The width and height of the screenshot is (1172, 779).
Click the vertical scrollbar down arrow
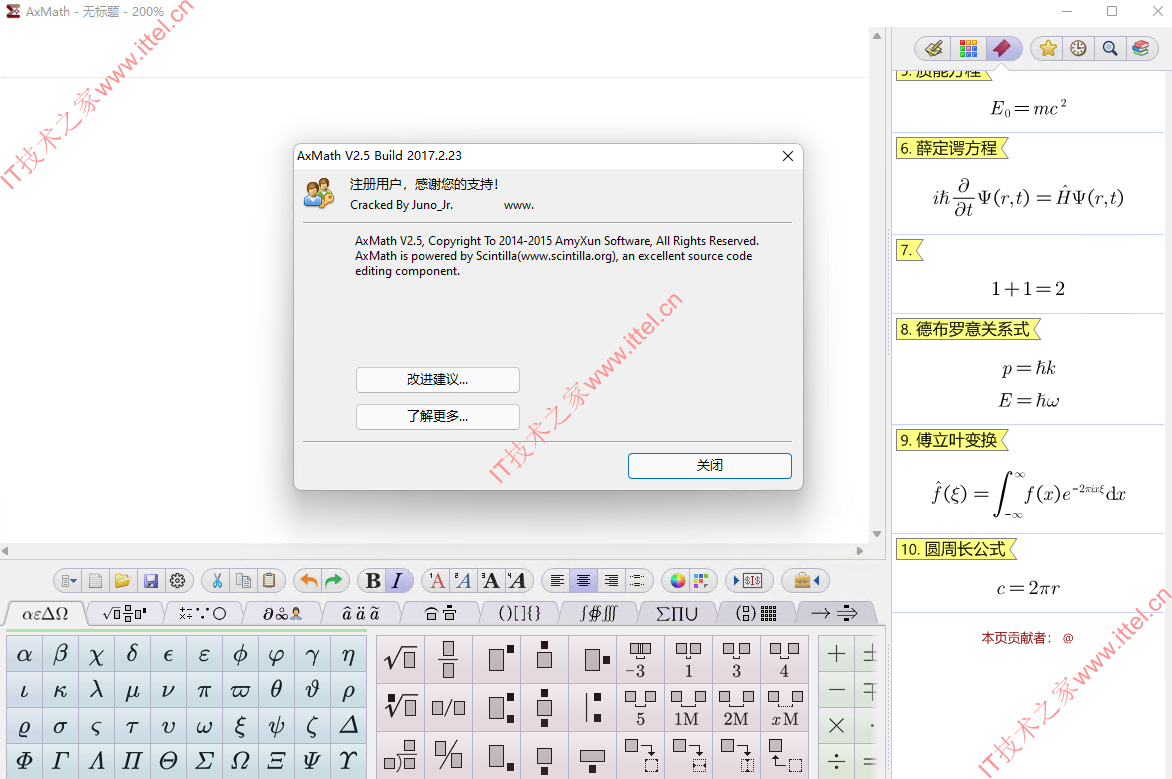click(x=877, y=534)
